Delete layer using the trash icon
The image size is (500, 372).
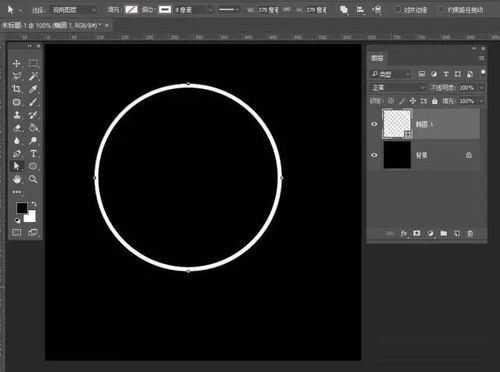point(470,234)
